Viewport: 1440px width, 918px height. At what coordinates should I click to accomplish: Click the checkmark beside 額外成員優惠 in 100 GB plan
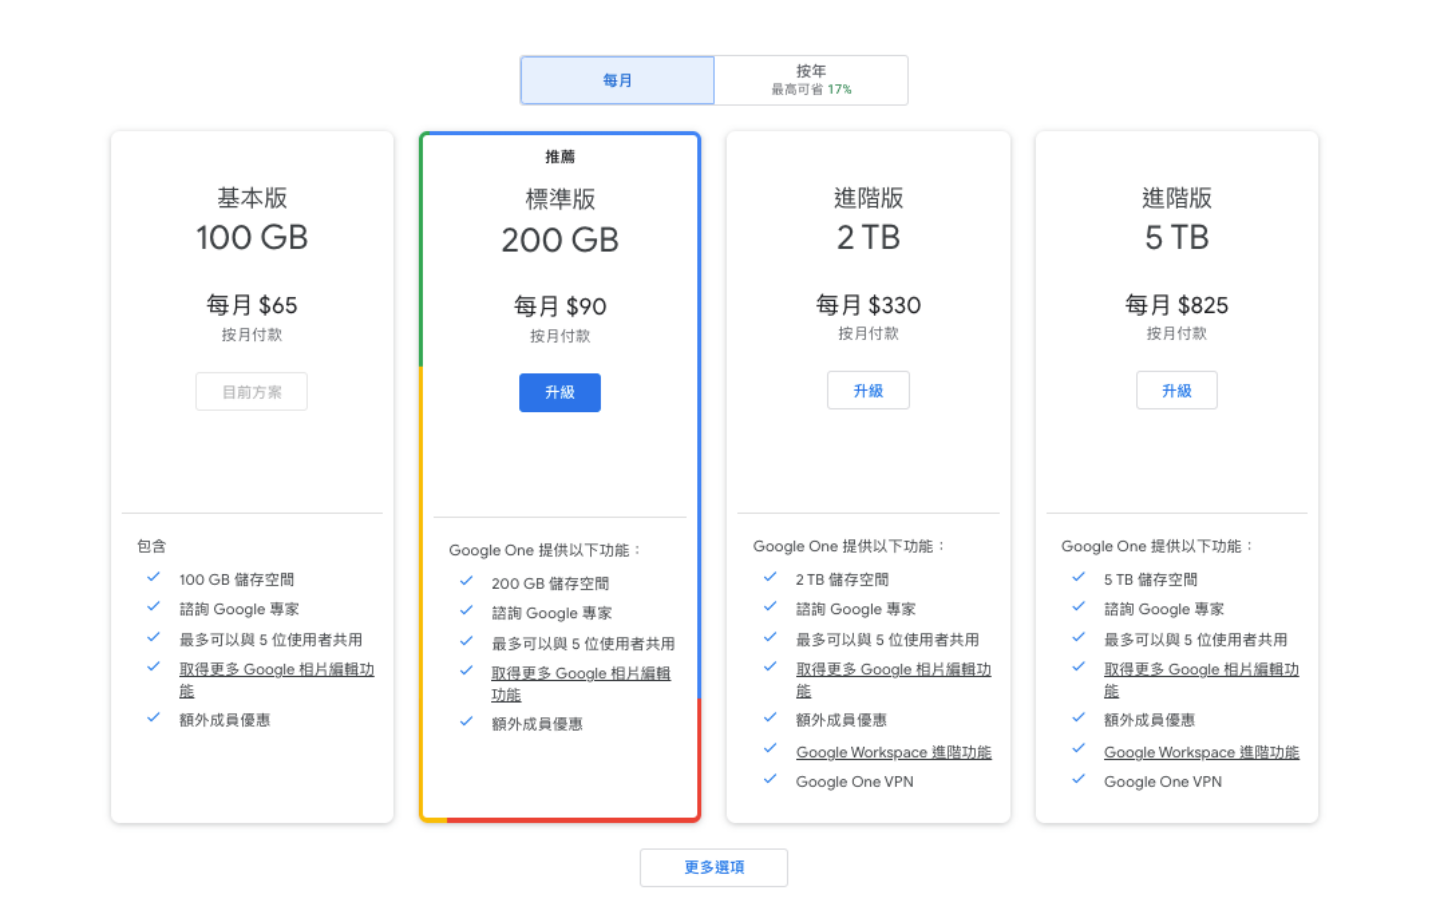153,717
